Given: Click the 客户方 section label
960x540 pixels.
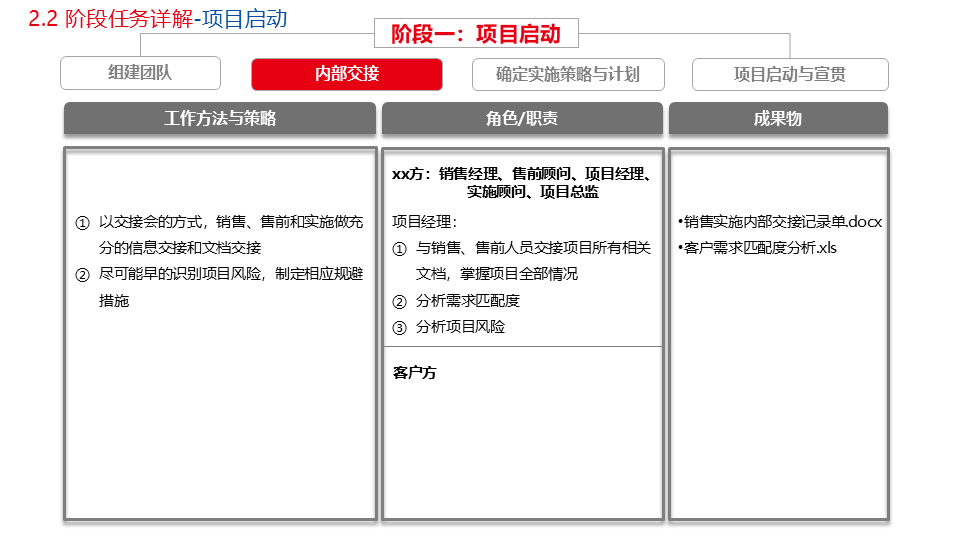Looking at the screenshot, I should 414,372.
